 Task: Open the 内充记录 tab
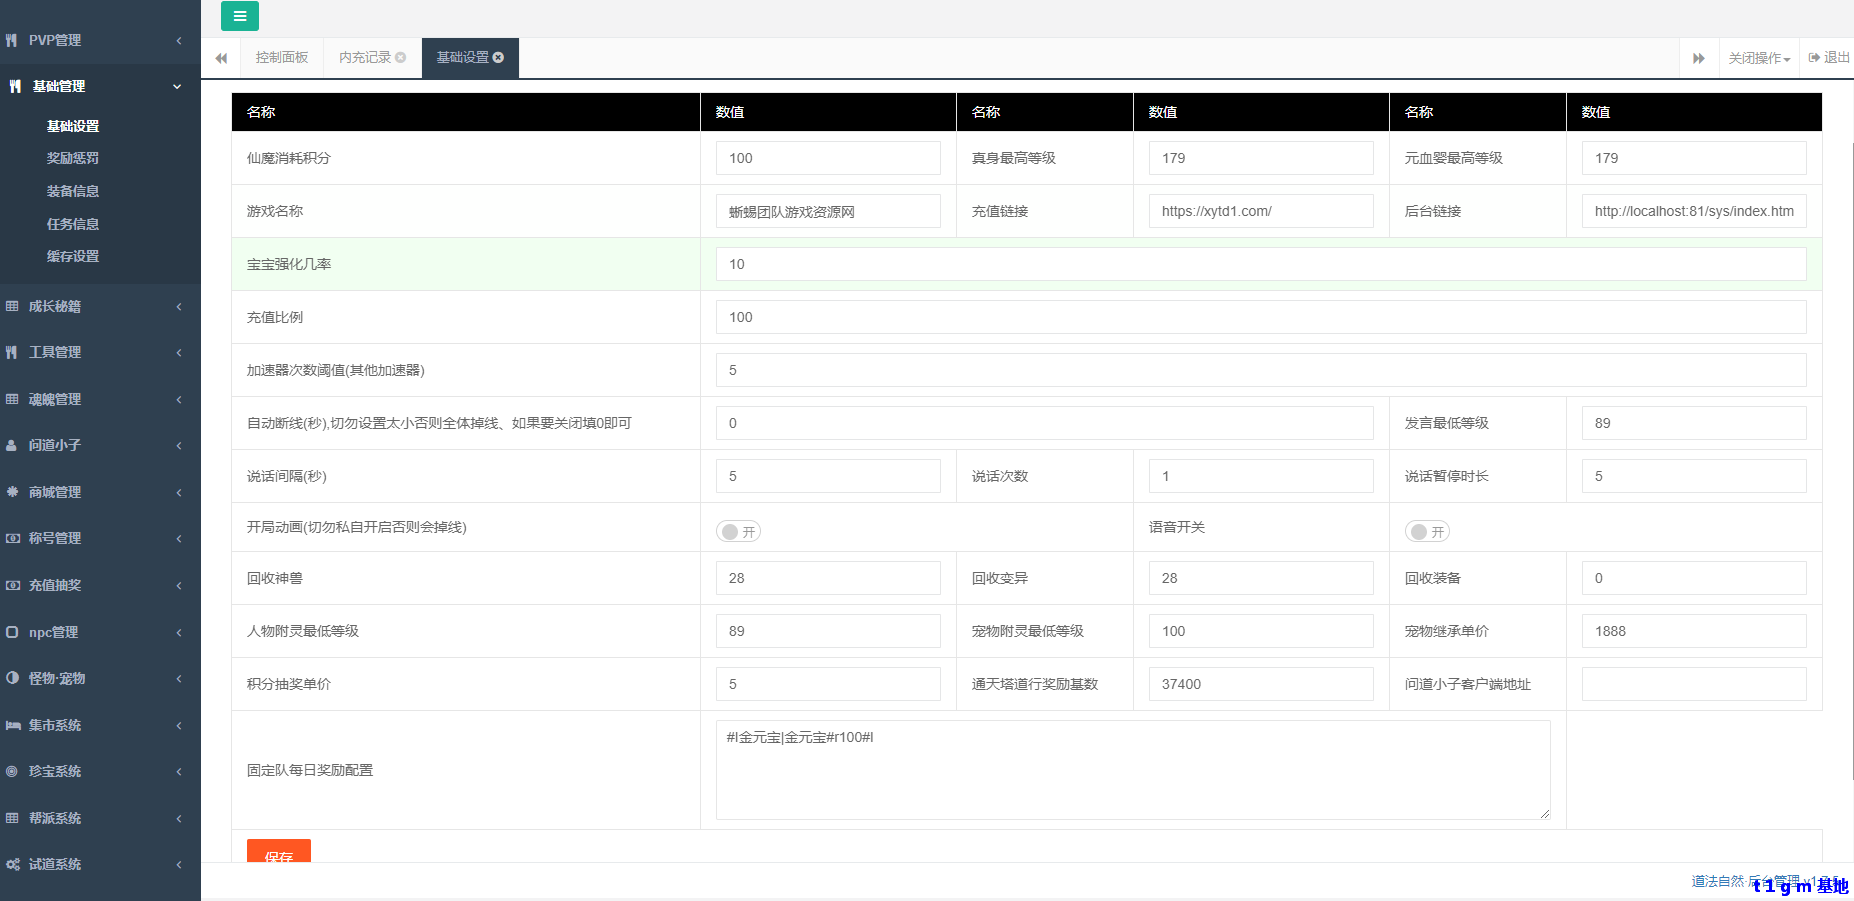364,57
